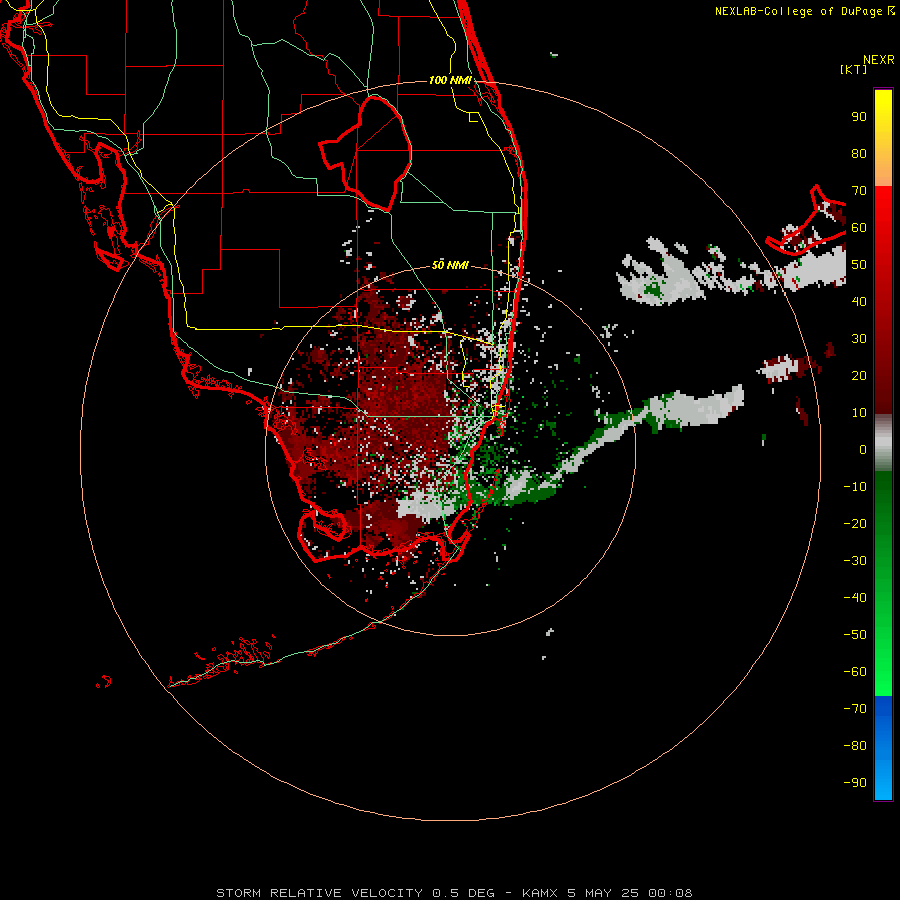Select the -10 value on velocity scale

(855, 487)
